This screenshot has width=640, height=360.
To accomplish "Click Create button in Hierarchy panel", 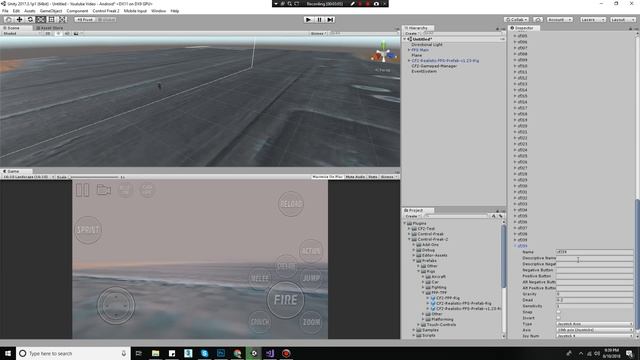I will coord(412,33).
